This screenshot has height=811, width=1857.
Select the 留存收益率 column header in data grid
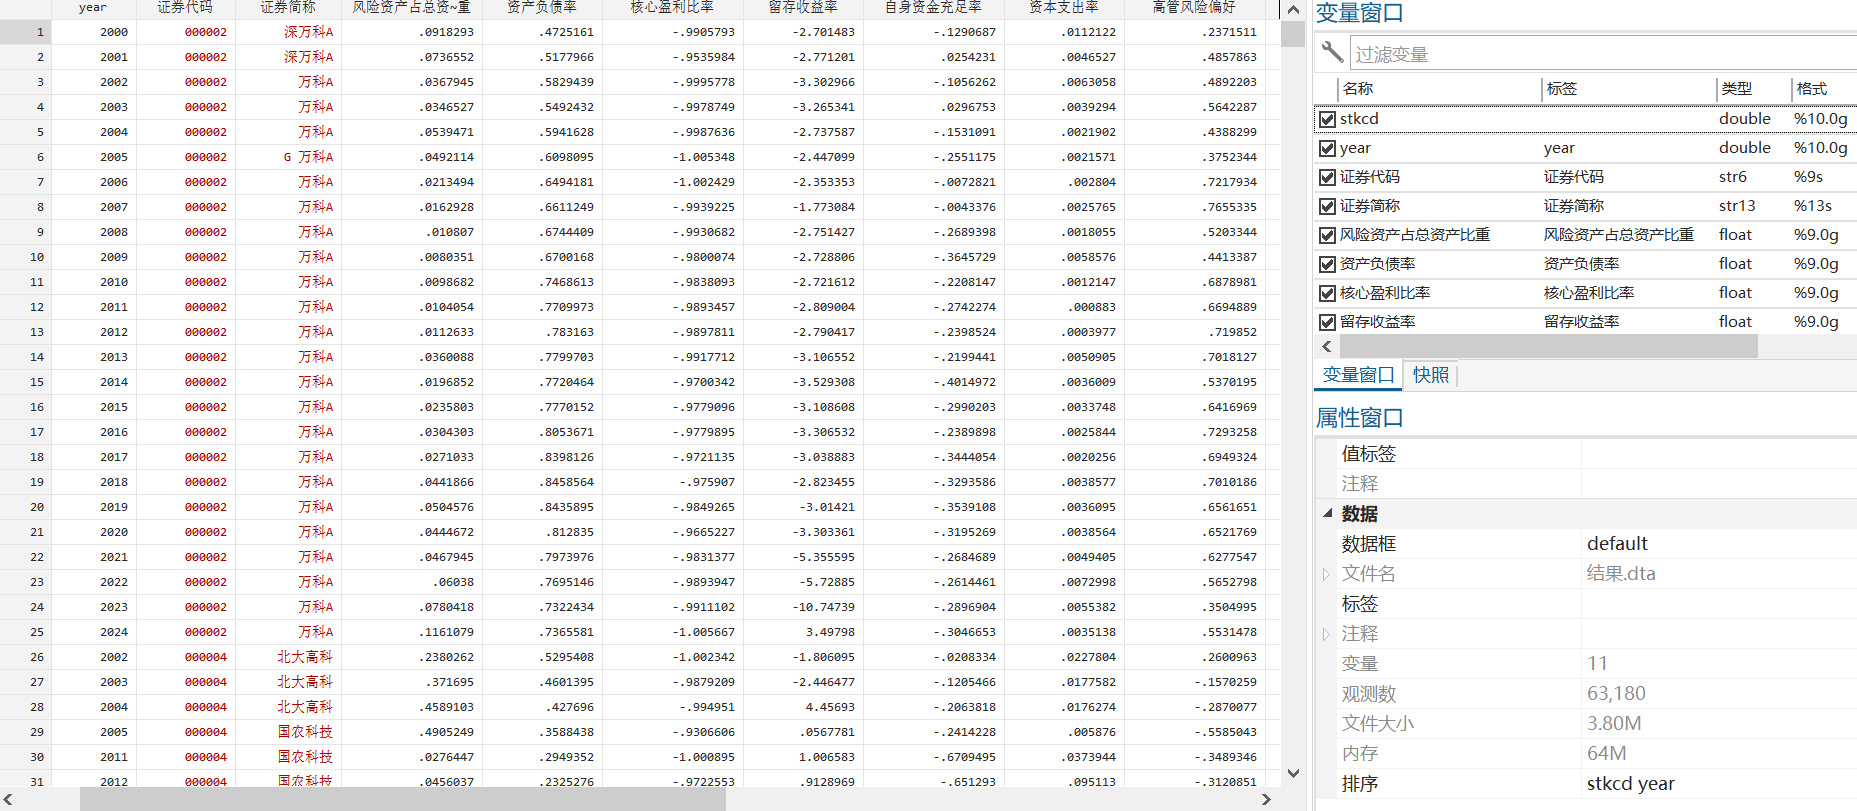click(803, 8)
